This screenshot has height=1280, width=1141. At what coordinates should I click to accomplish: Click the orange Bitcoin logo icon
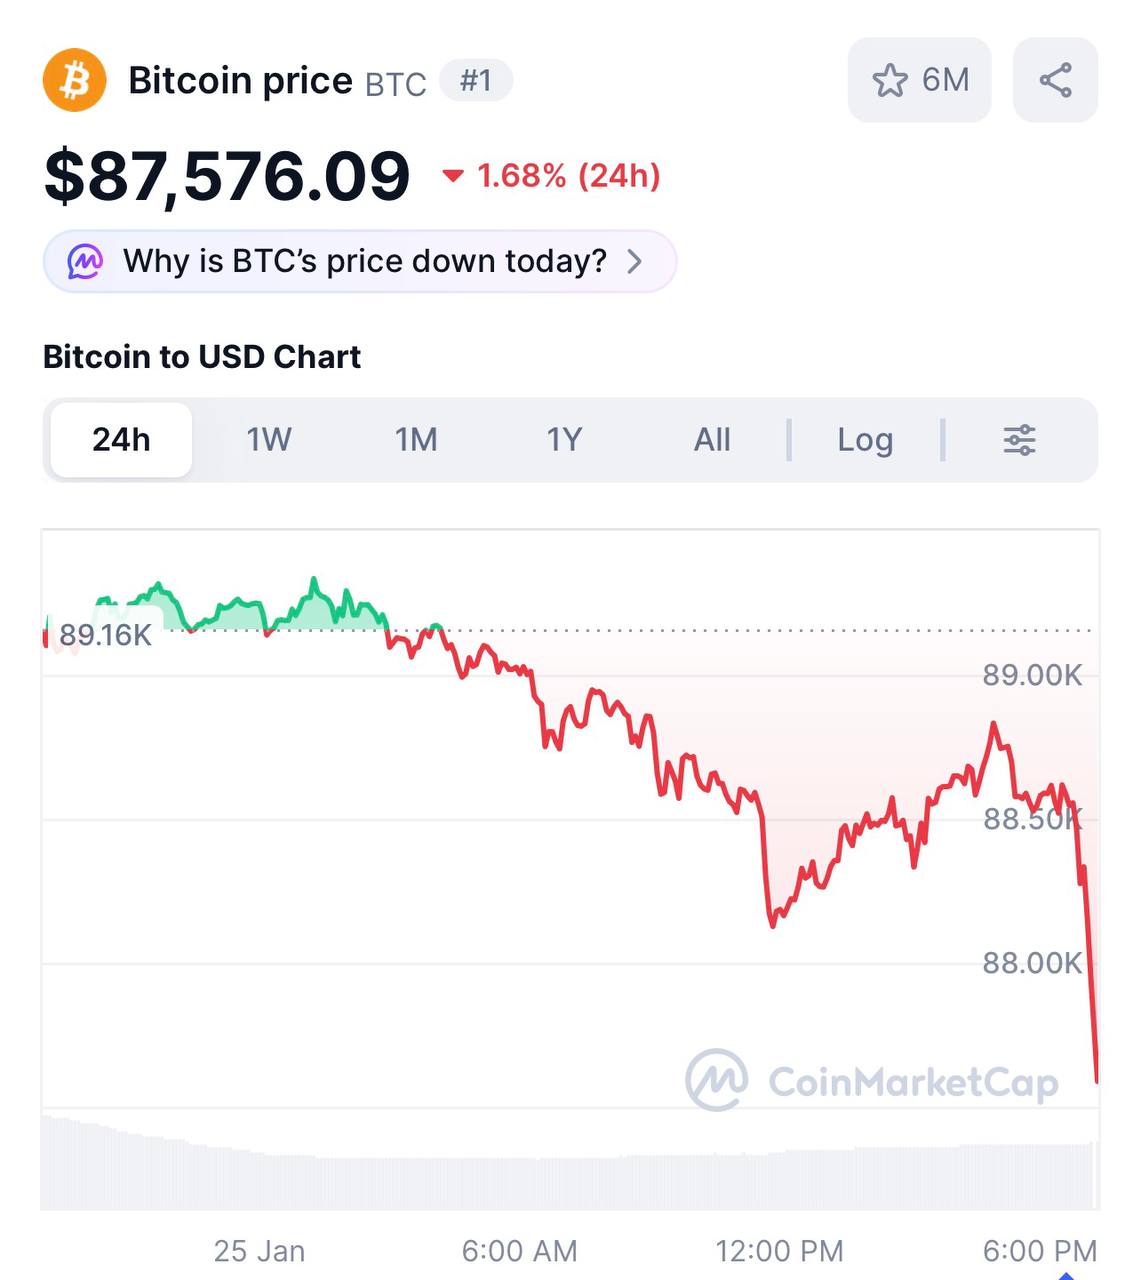74,80
